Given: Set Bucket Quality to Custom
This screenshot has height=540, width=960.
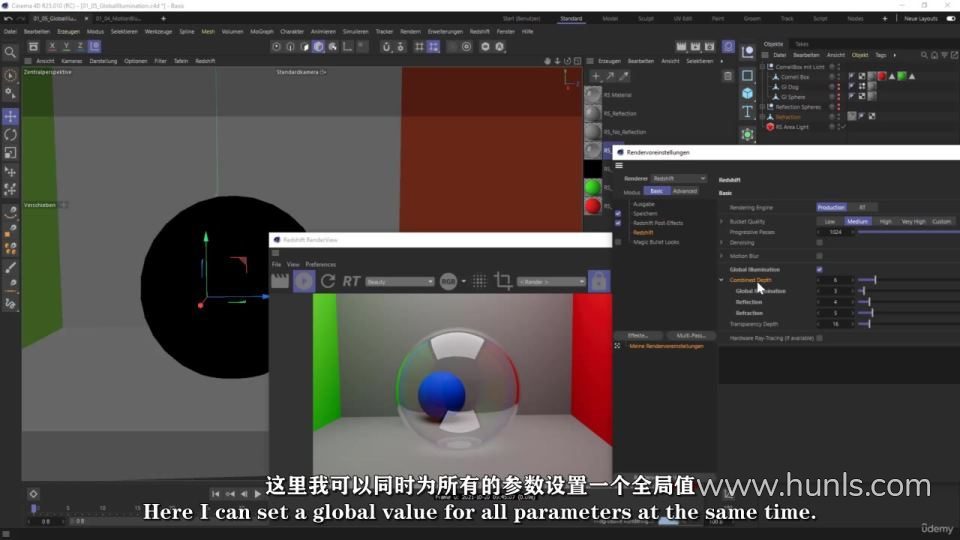Looking at the screenshot, I should [942, 222].
